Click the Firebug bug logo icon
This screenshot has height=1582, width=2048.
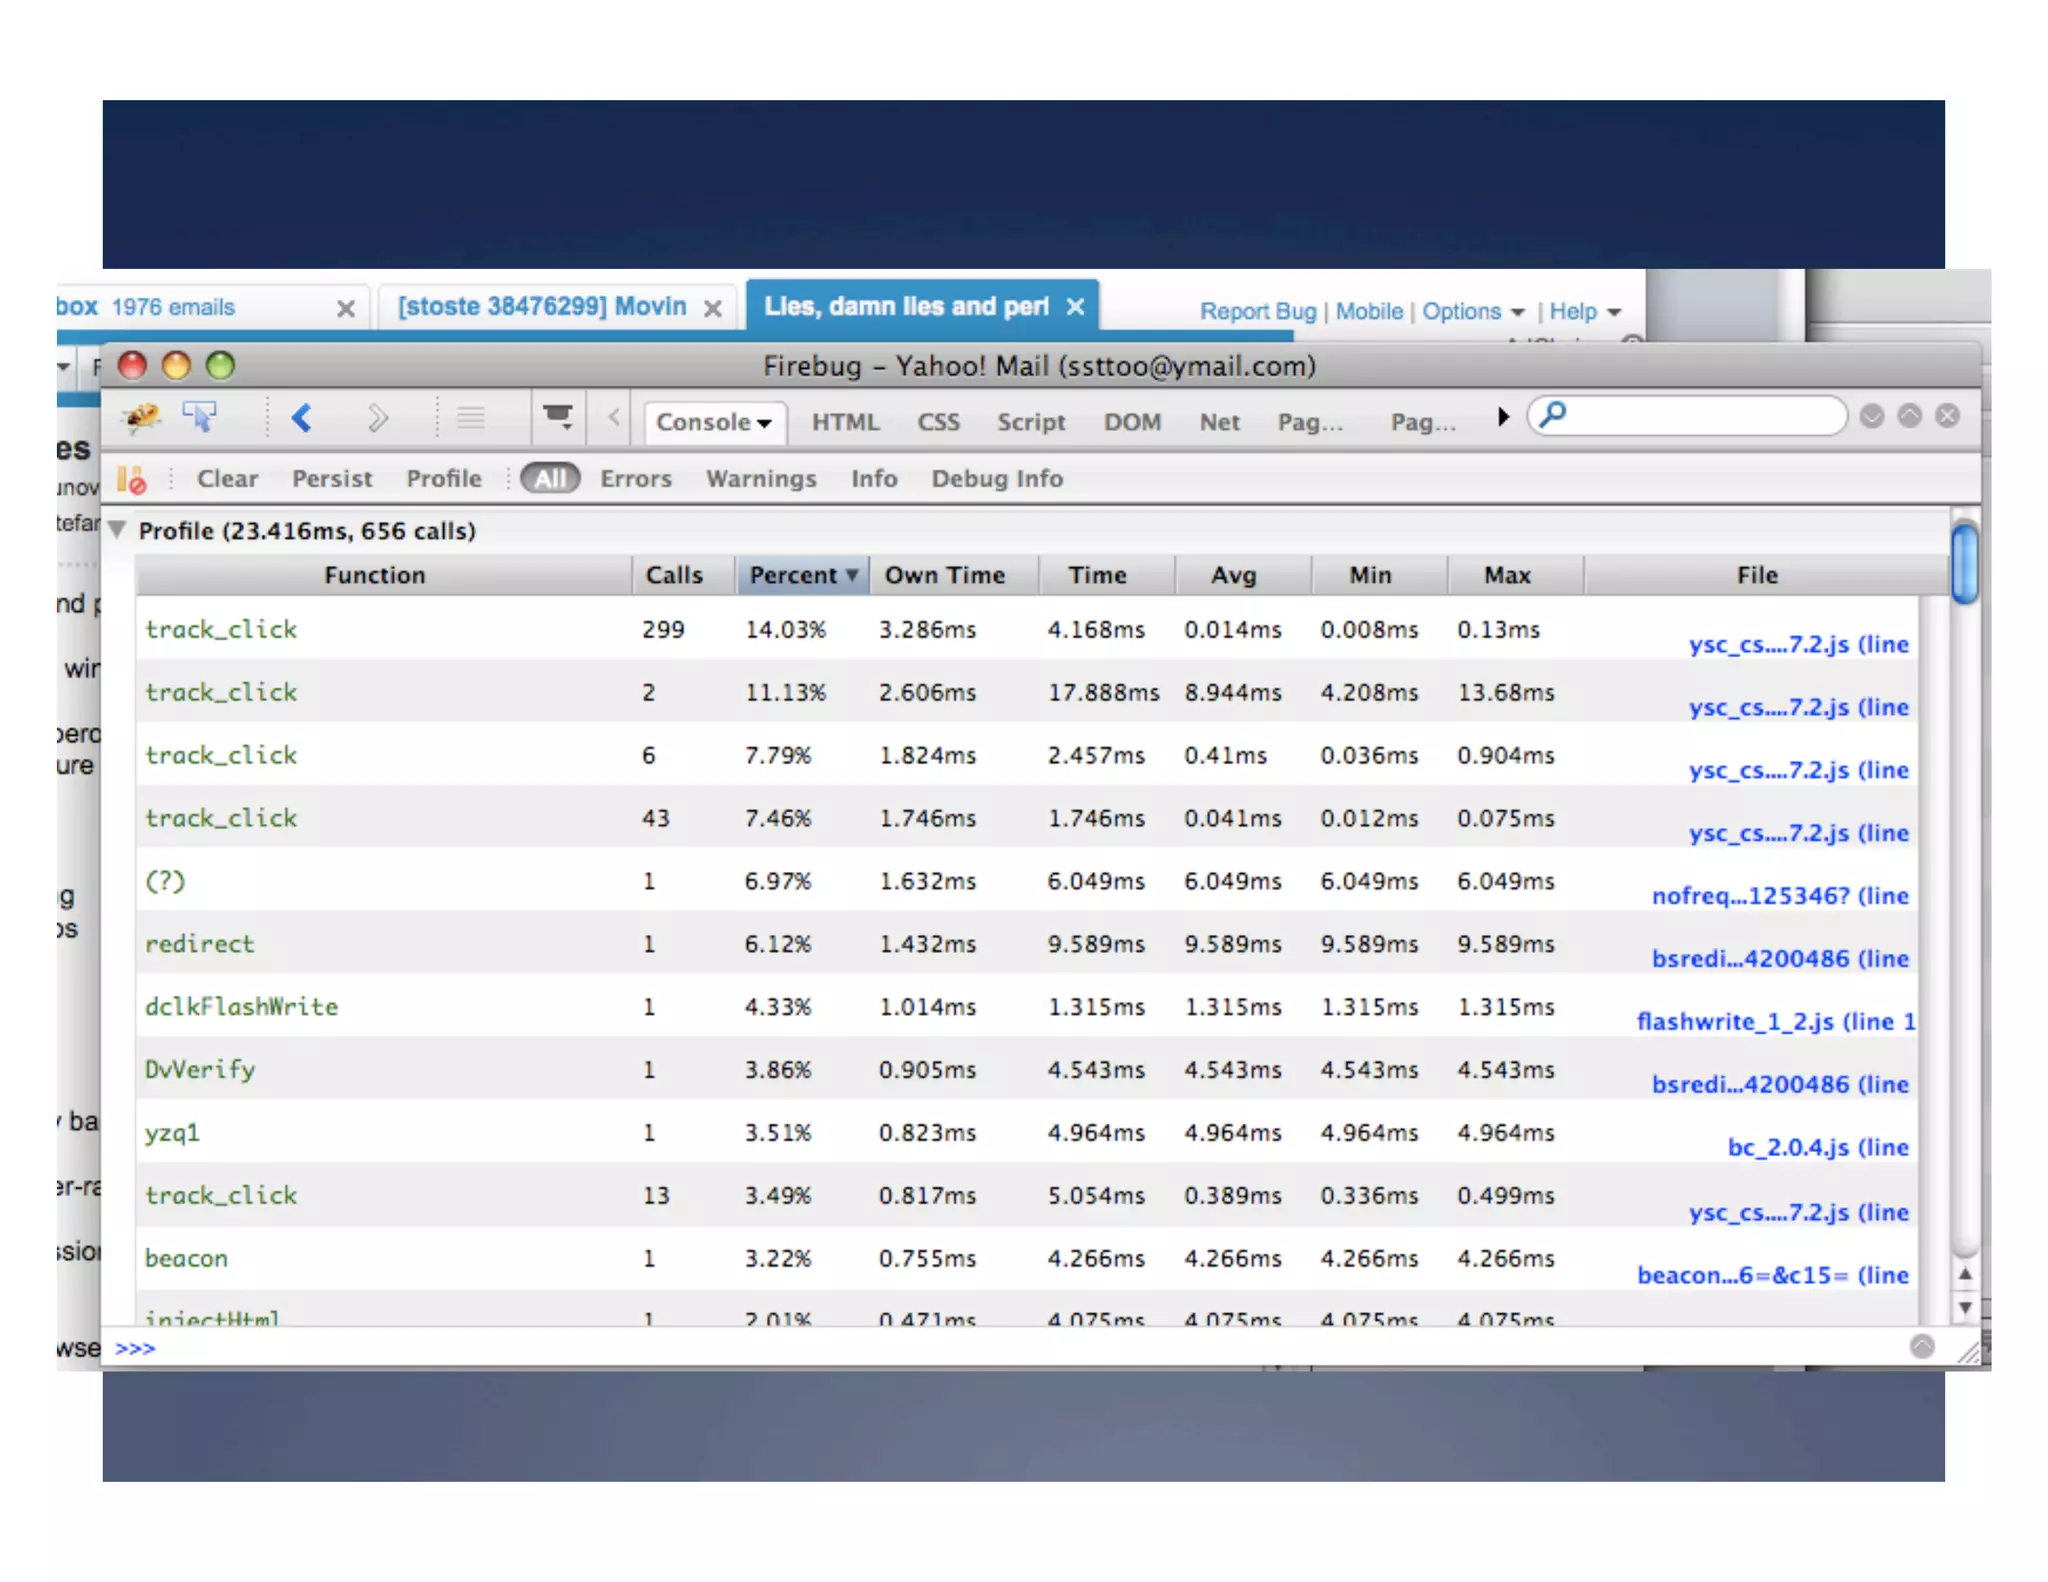click(x=142, y=417)
